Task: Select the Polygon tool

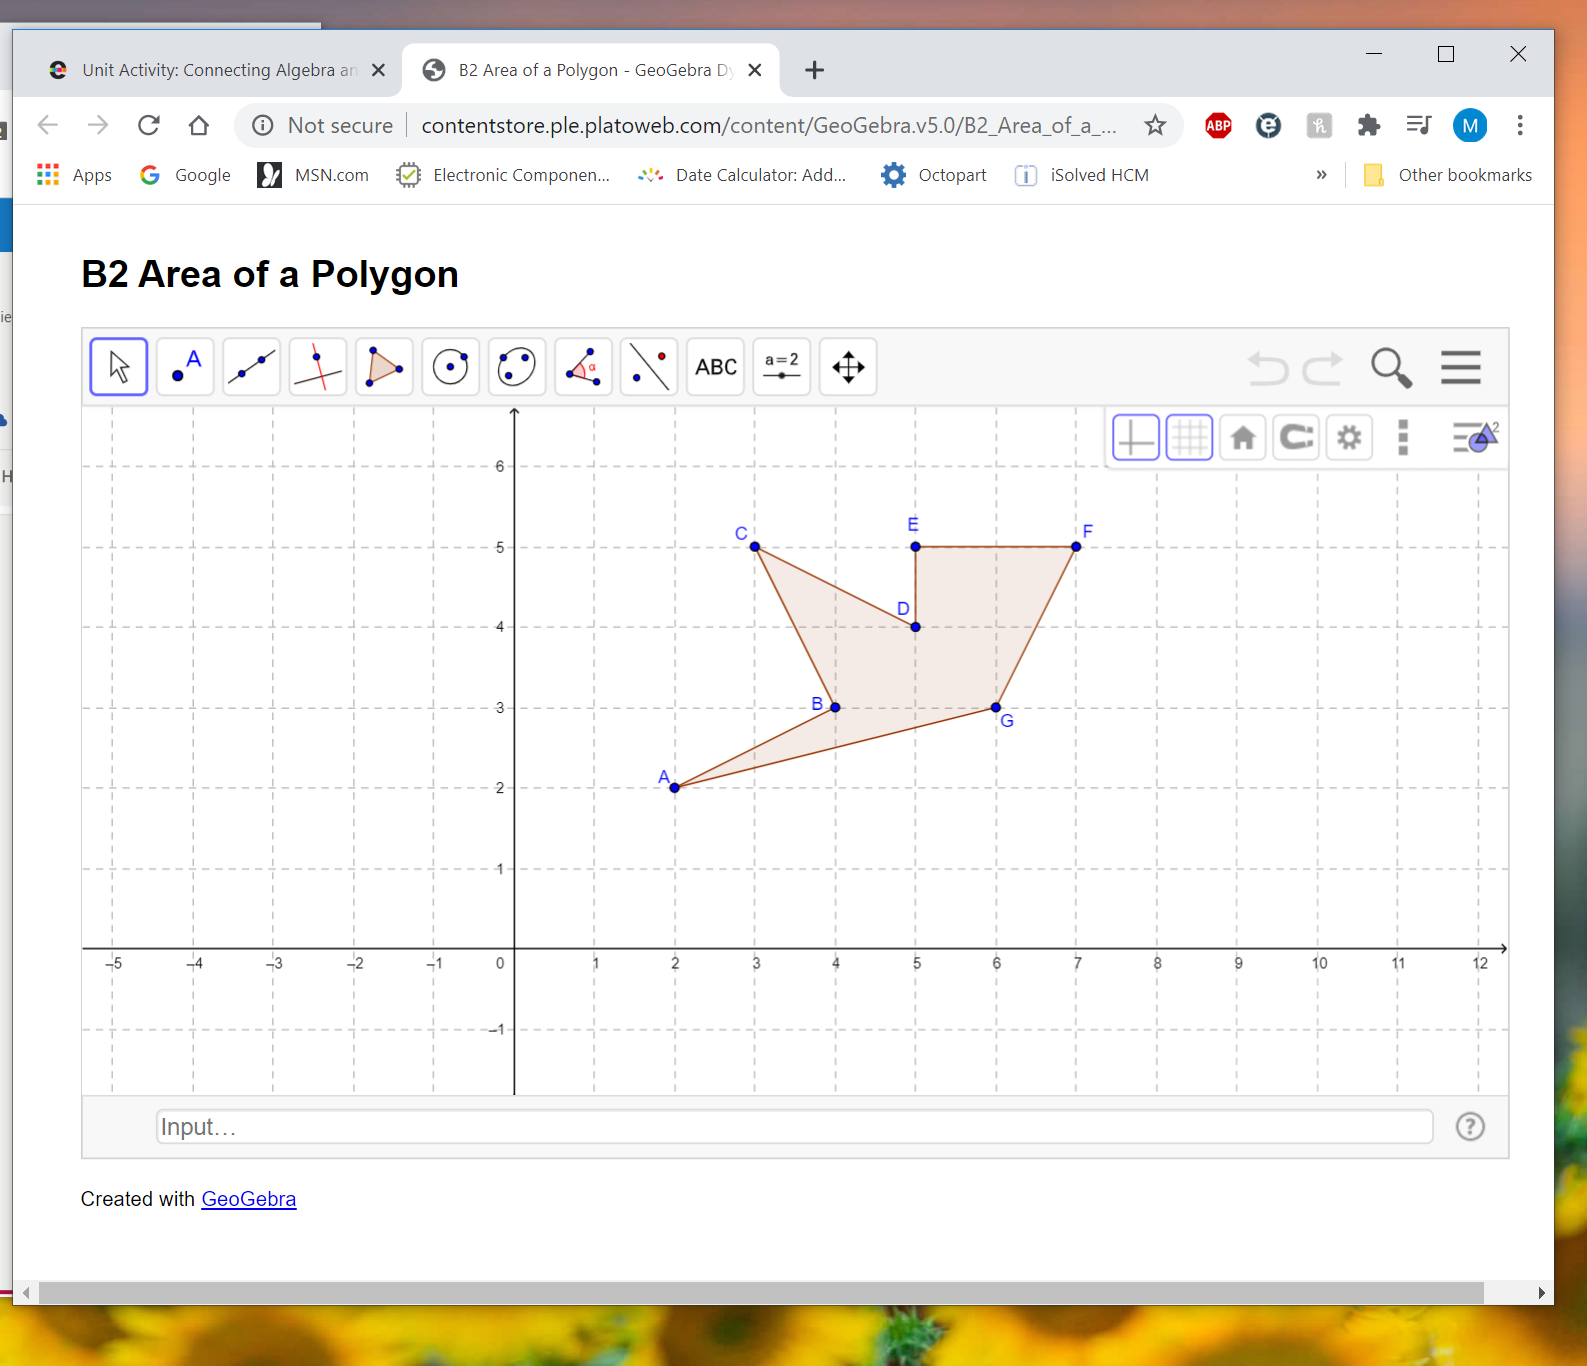Action: click(384, 367)
